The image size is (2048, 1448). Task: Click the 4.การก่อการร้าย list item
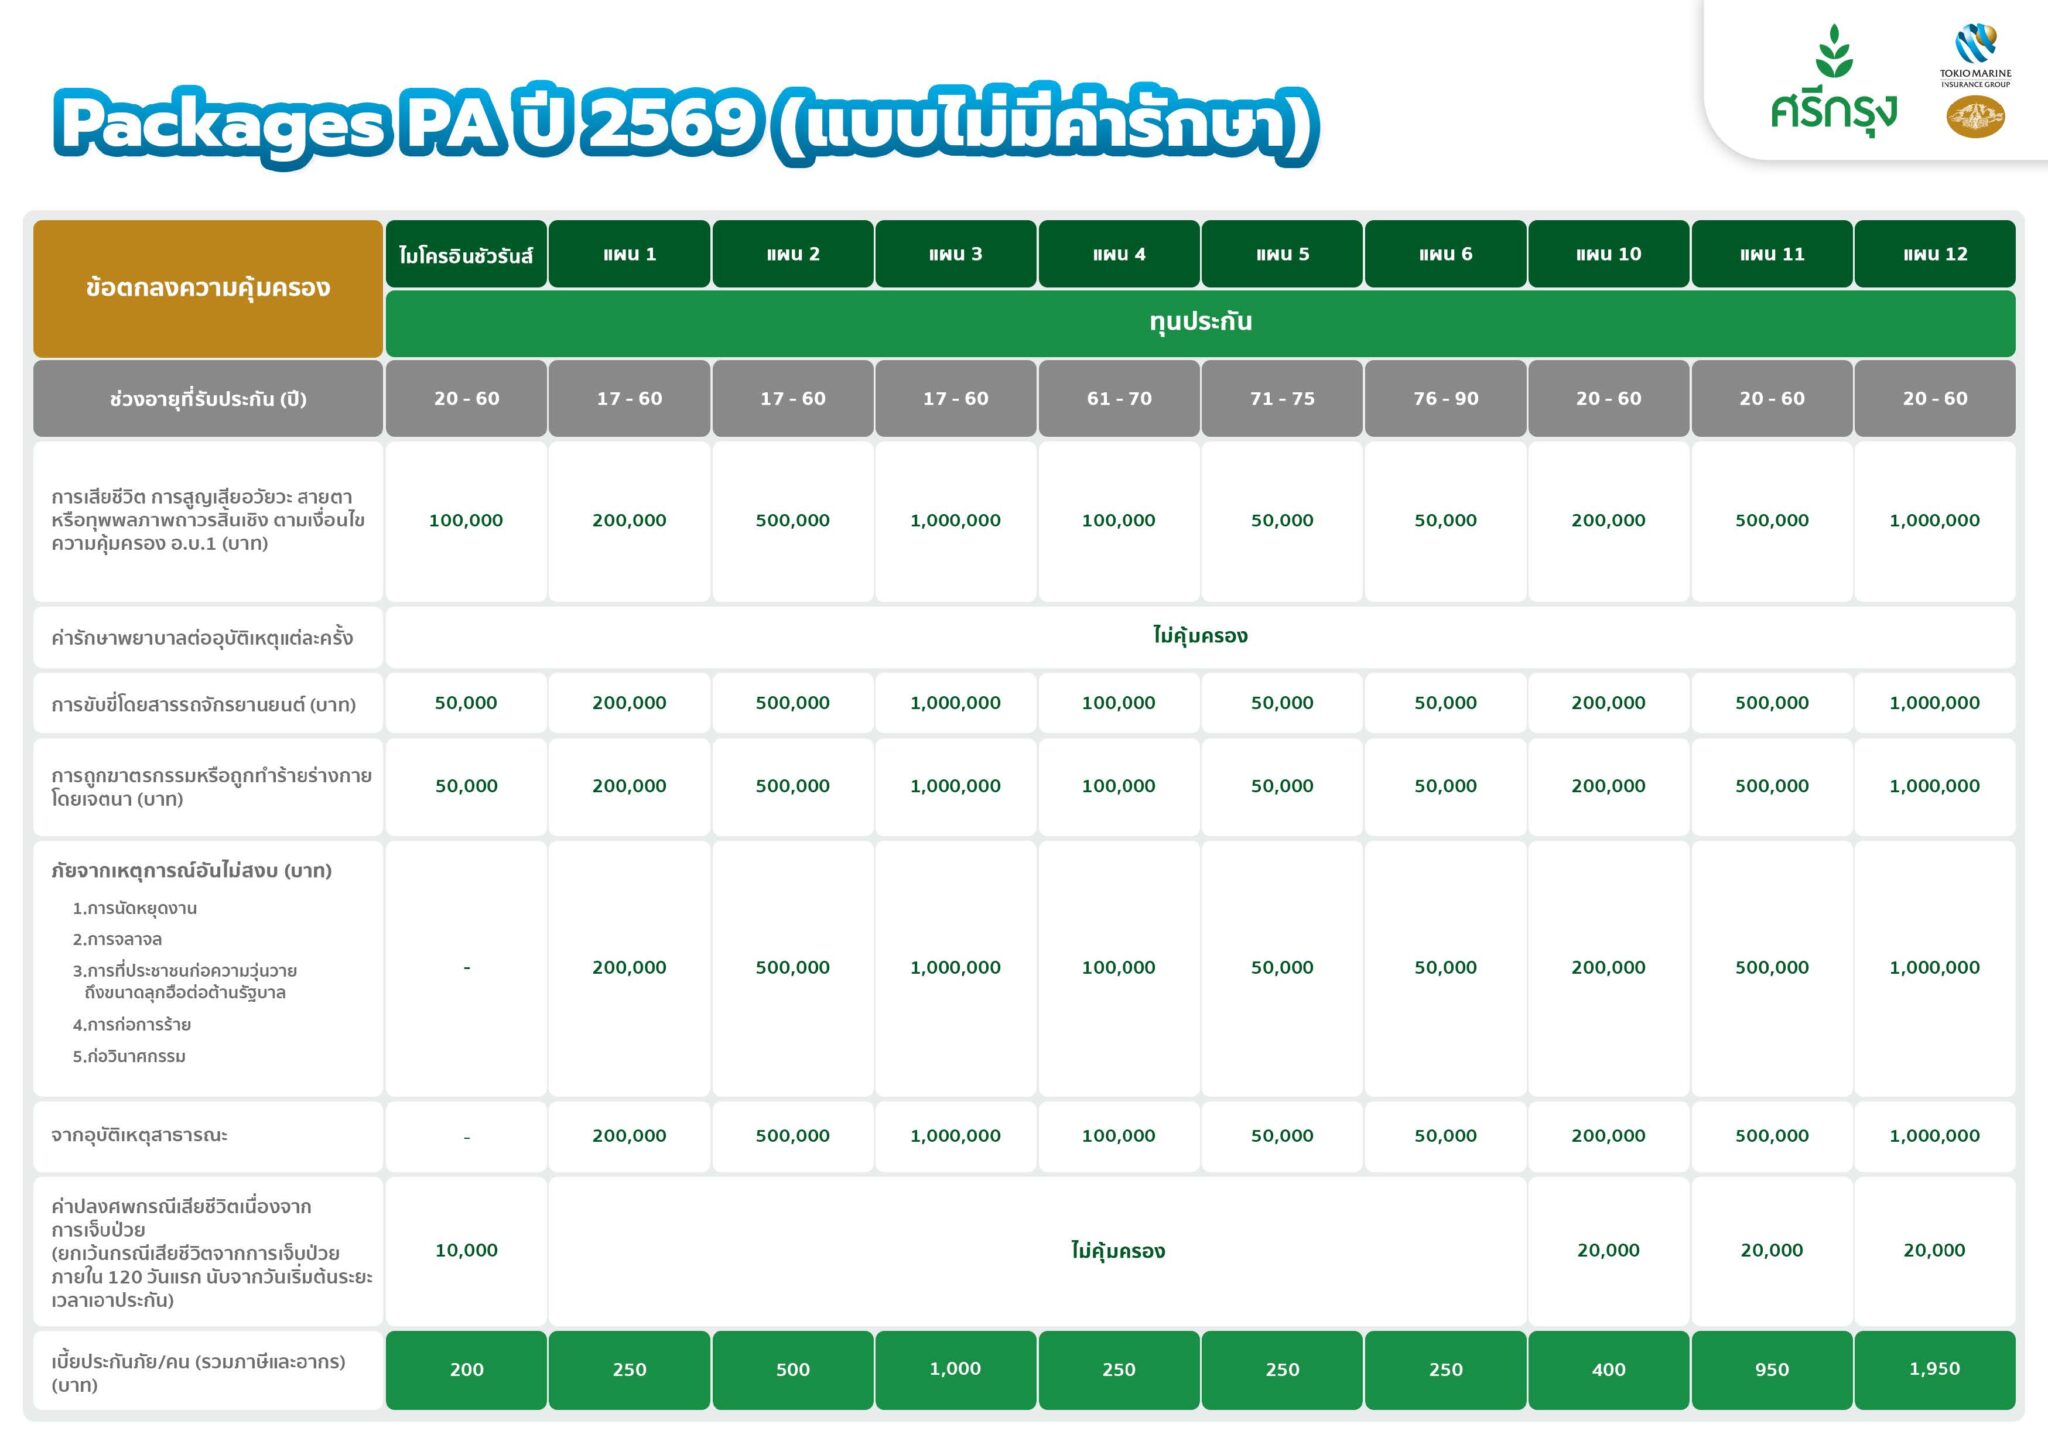131,1025
